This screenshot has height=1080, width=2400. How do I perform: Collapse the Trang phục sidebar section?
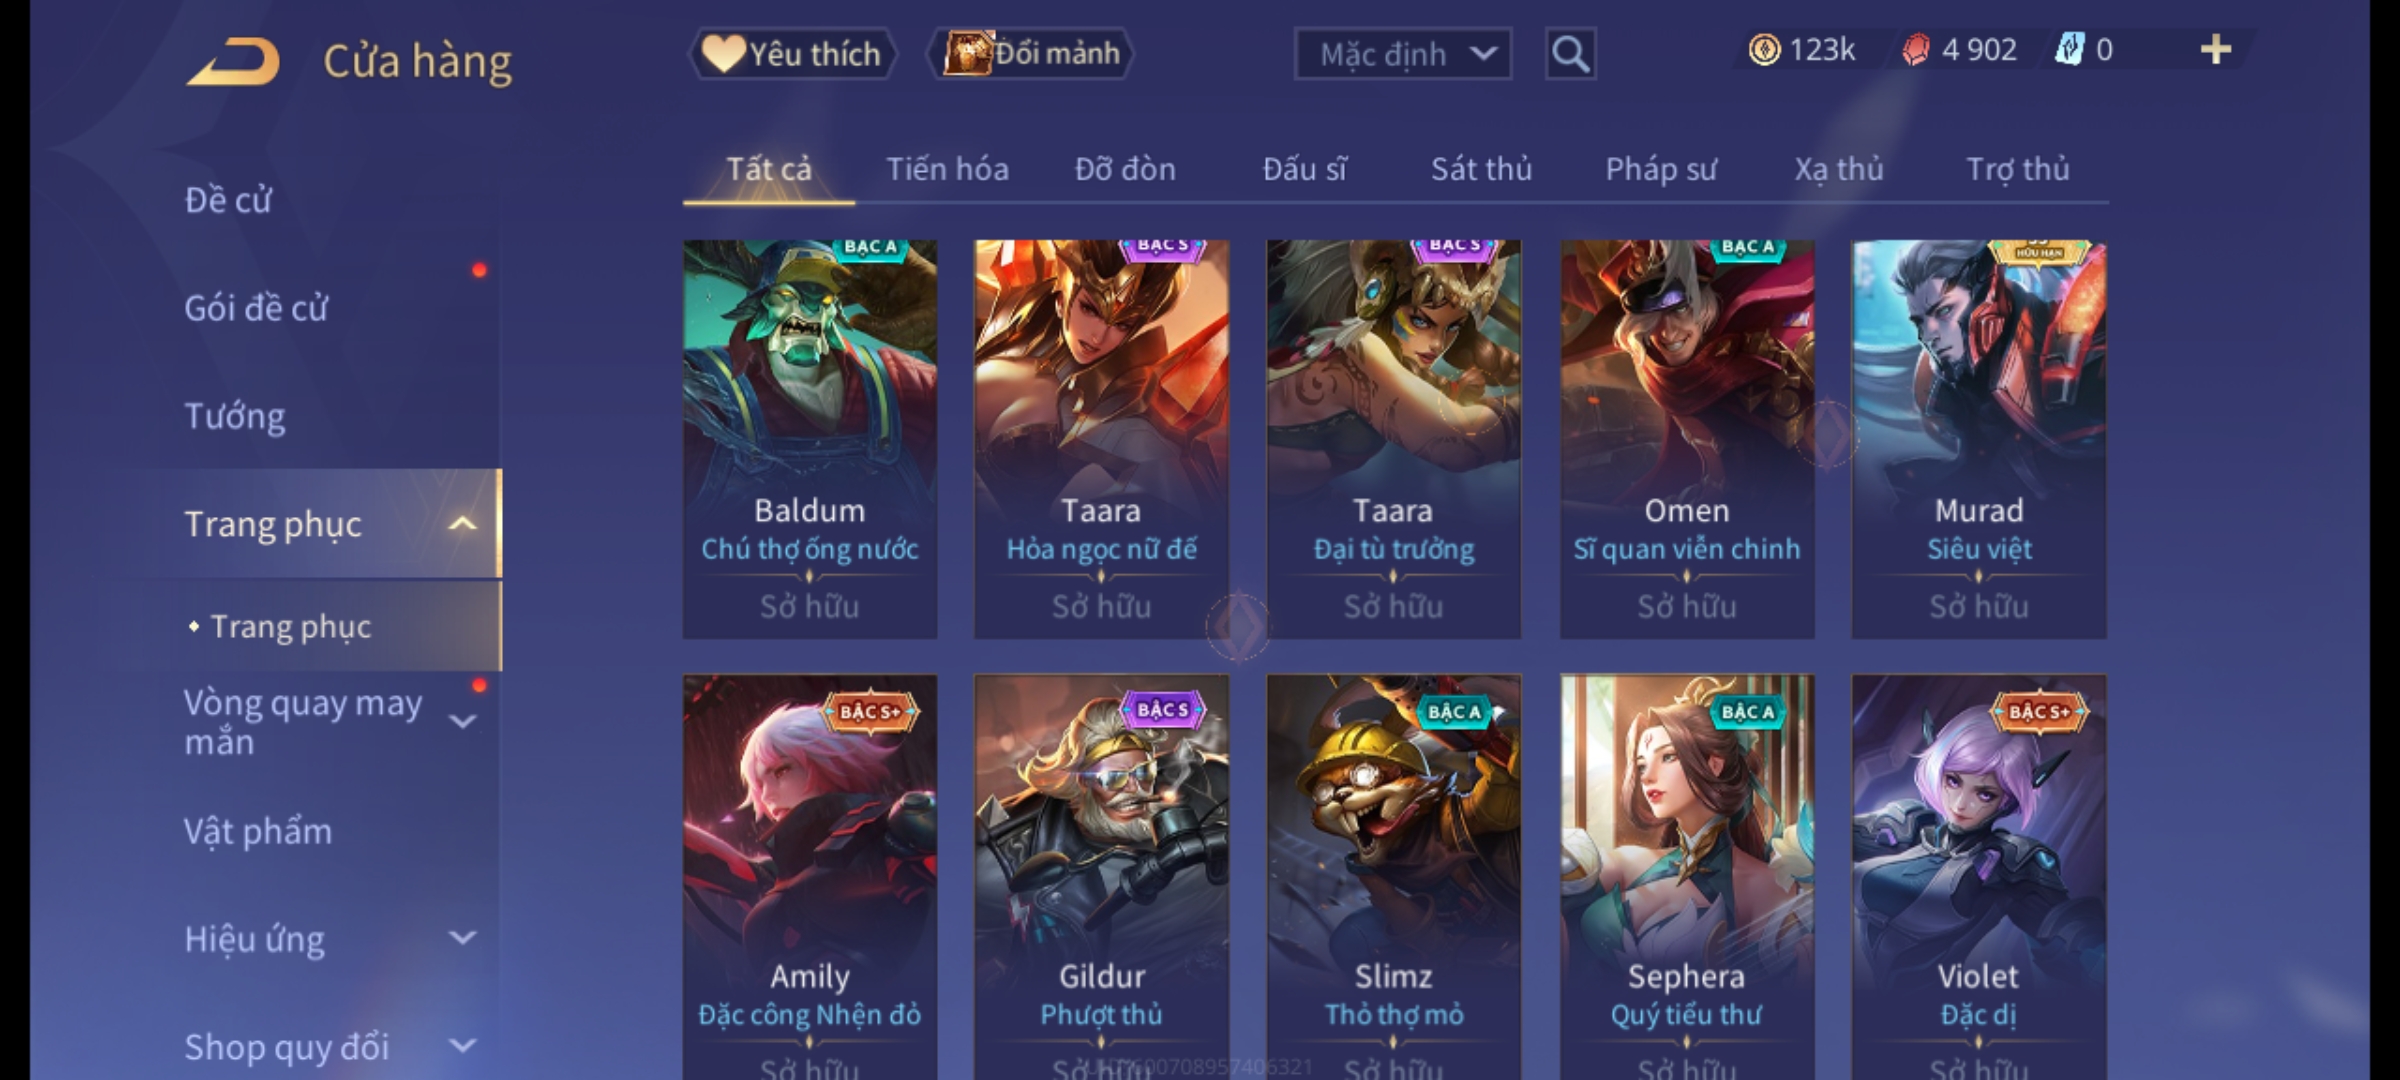(461, 524)
